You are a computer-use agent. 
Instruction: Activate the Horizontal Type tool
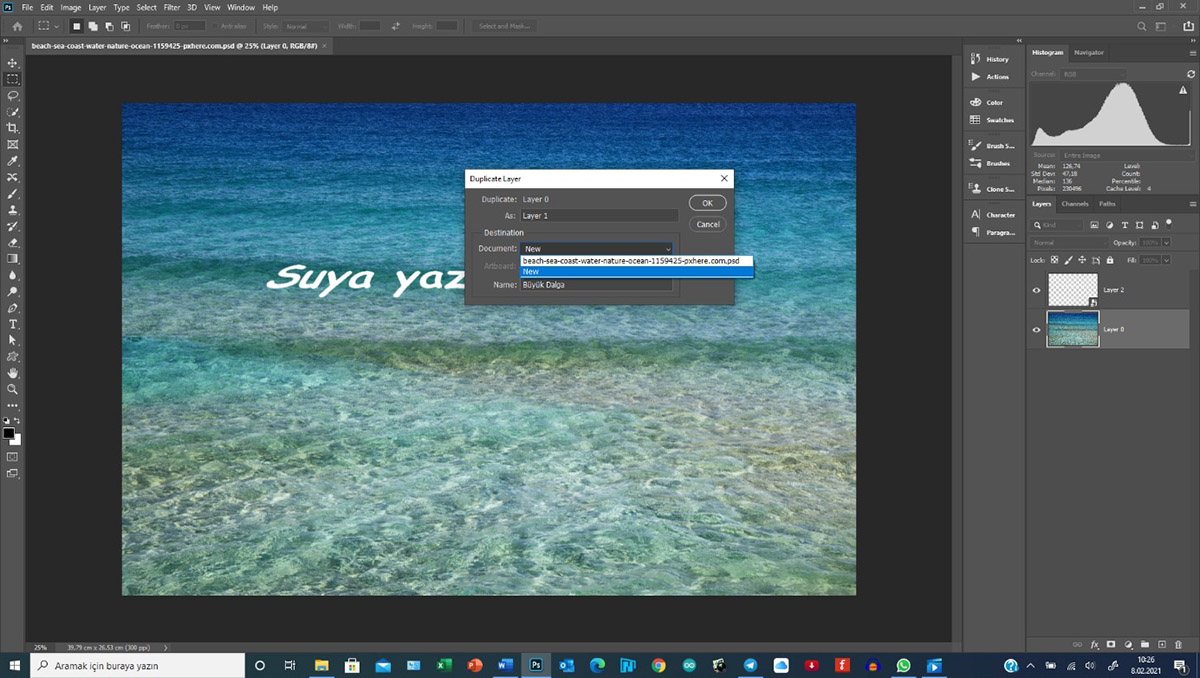pos(13,324)
